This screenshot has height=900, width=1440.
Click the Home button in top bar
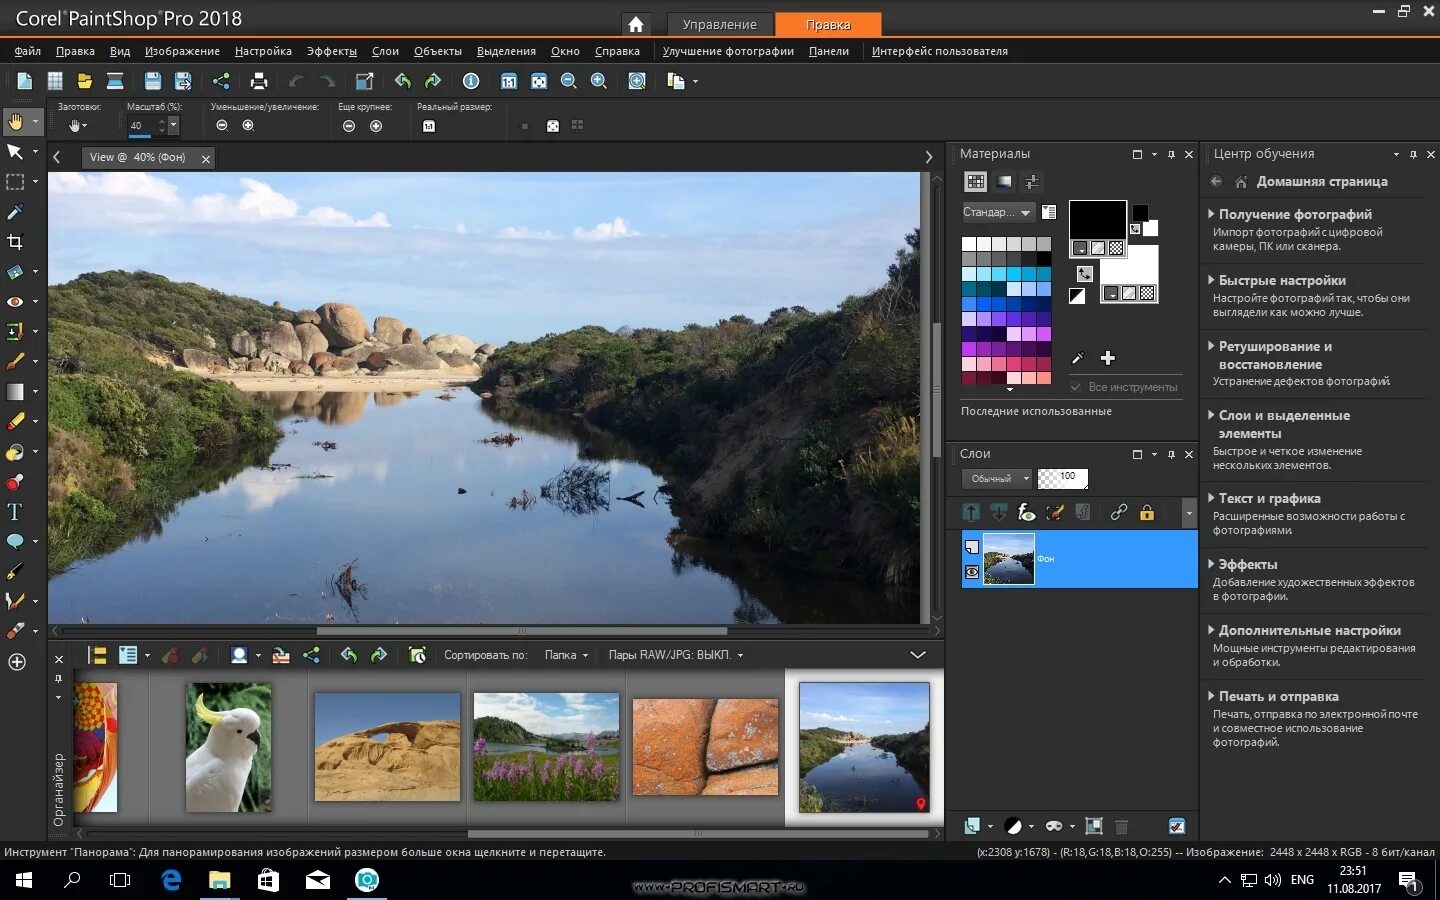pos(635,24)
